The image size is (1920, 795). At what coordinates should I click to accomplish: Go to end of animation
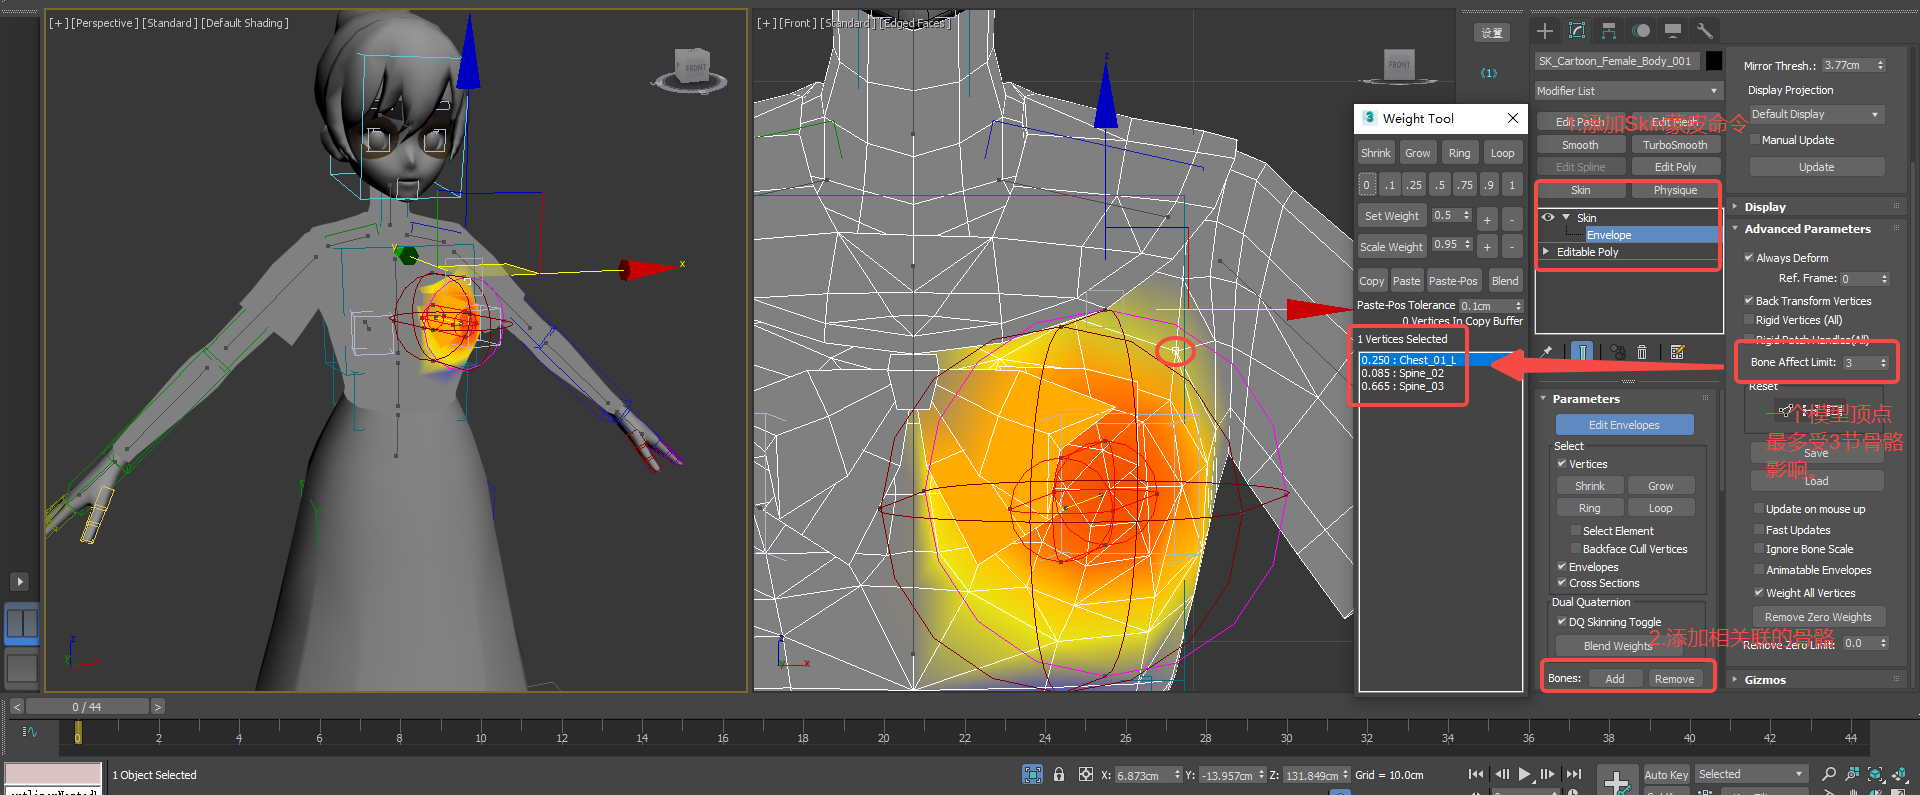click(1573, 774)
